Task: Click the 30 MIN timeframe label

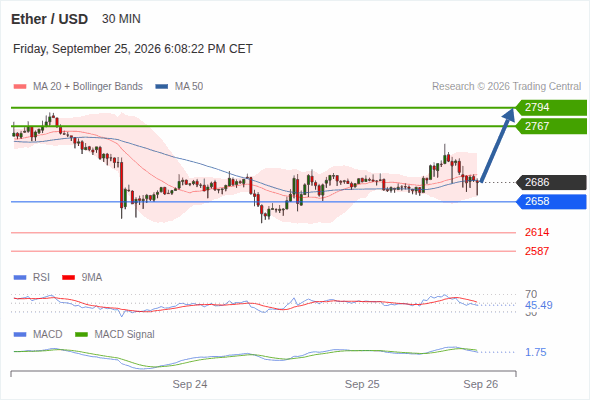Action: [121, 19]
